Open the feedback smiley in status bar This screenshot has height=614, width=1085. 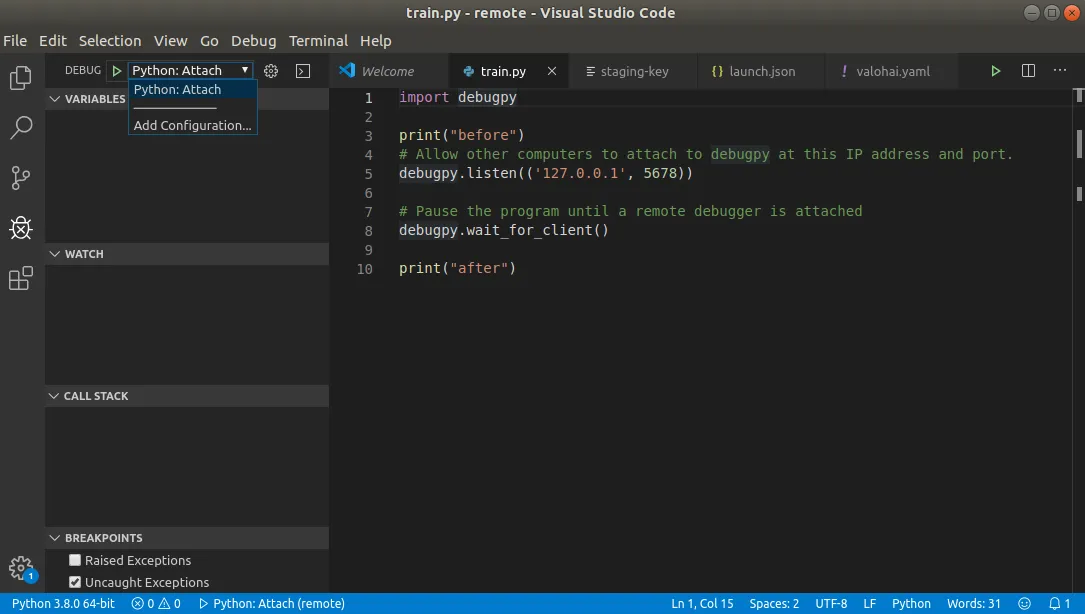click(x=1025, y=604)
